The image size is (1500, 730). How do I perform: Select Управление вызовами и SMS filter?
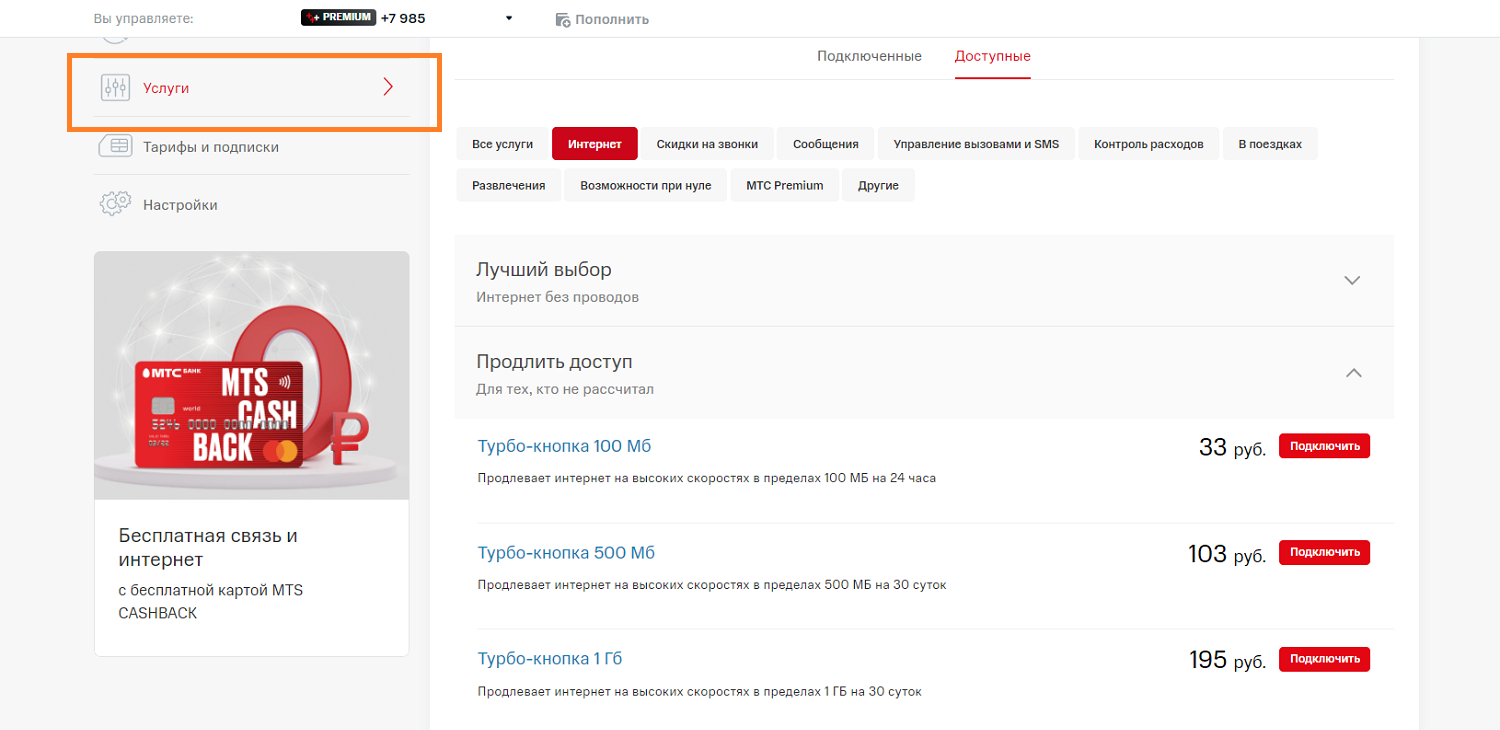pyautogui.click(x=976, y=144)
